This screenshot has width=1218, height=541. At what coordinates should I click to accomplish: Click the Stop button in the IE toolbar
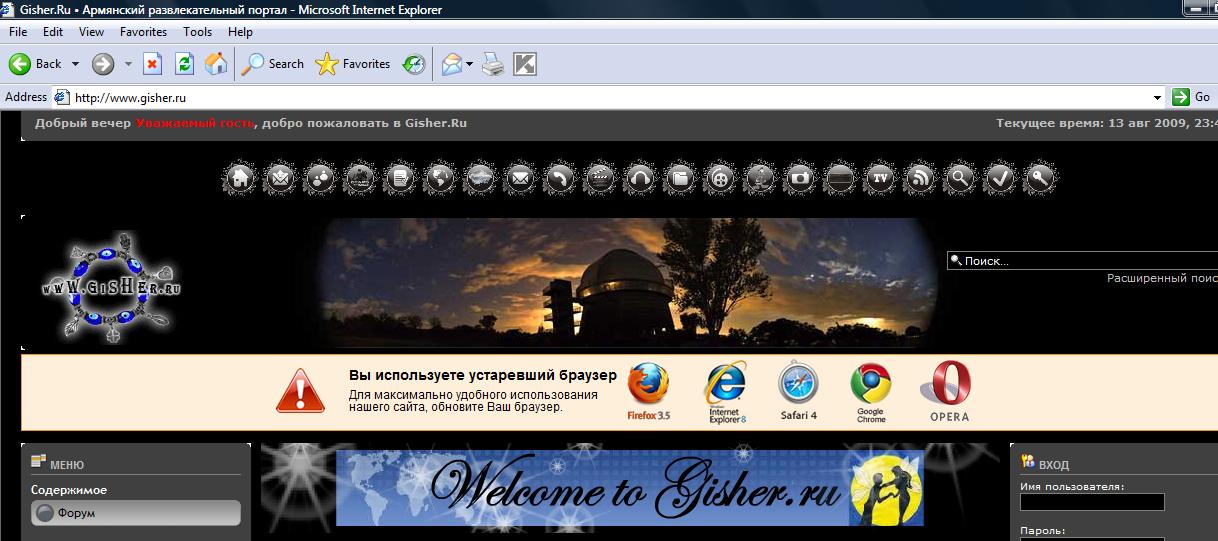point(152,64)
